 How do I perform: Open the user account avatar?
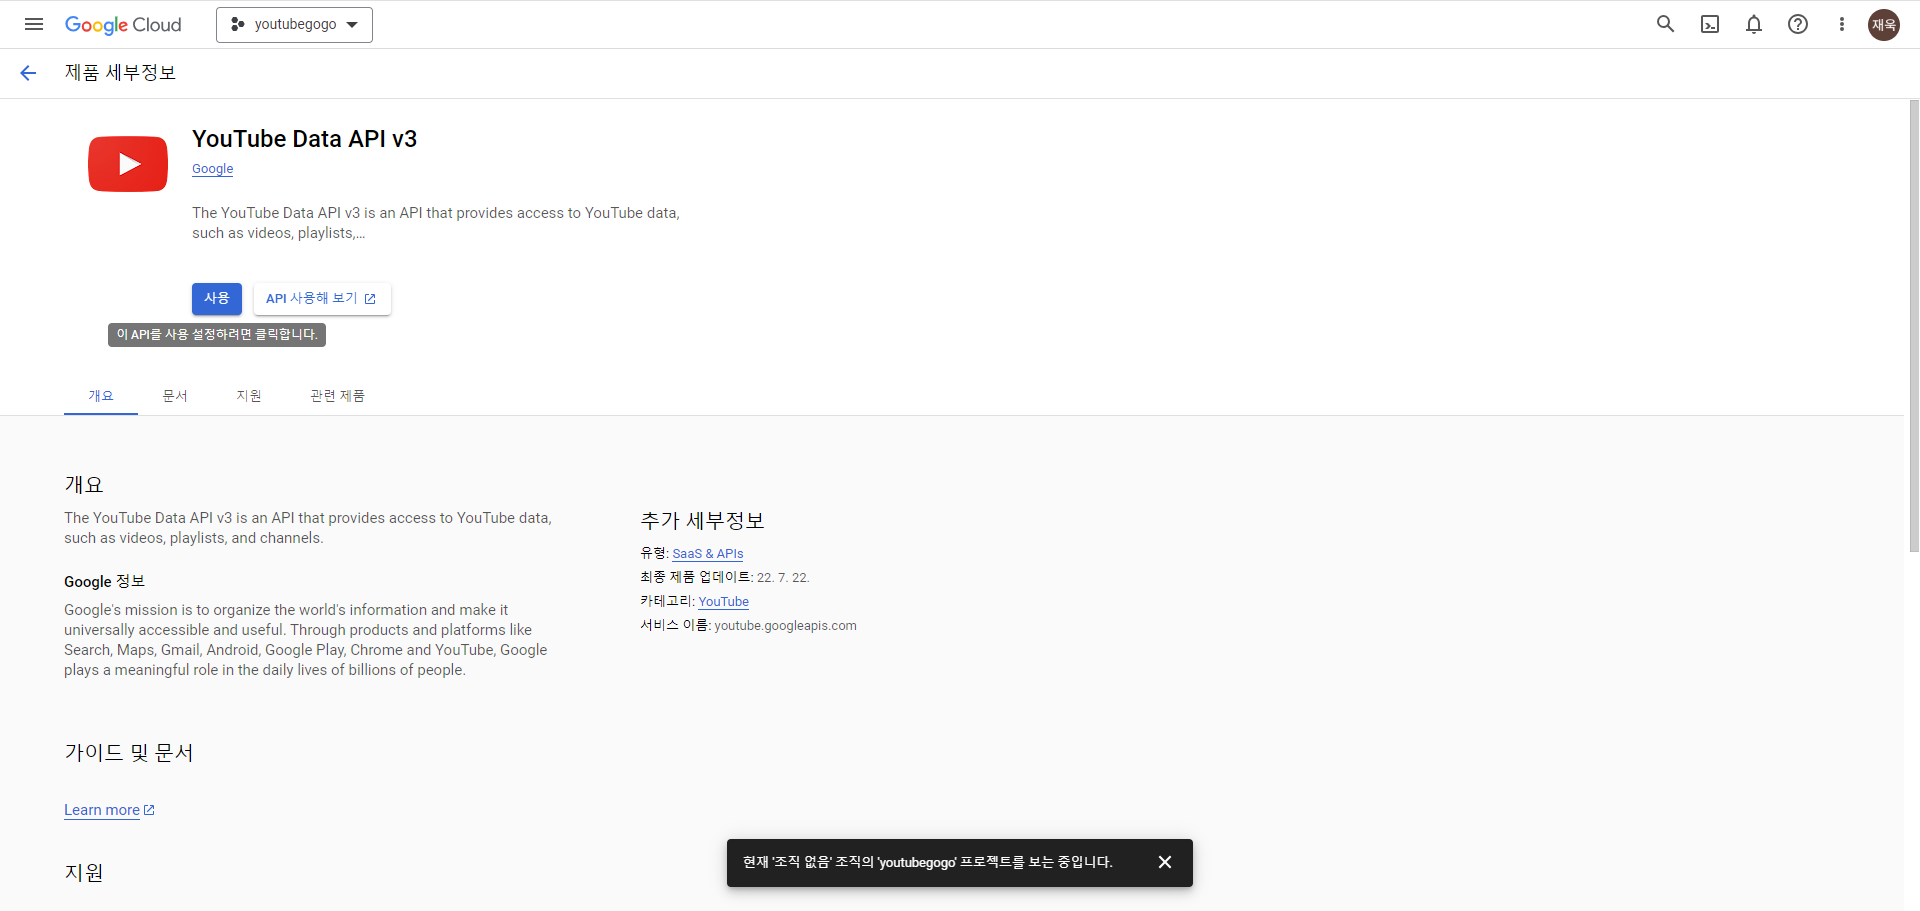(1884, 24)
